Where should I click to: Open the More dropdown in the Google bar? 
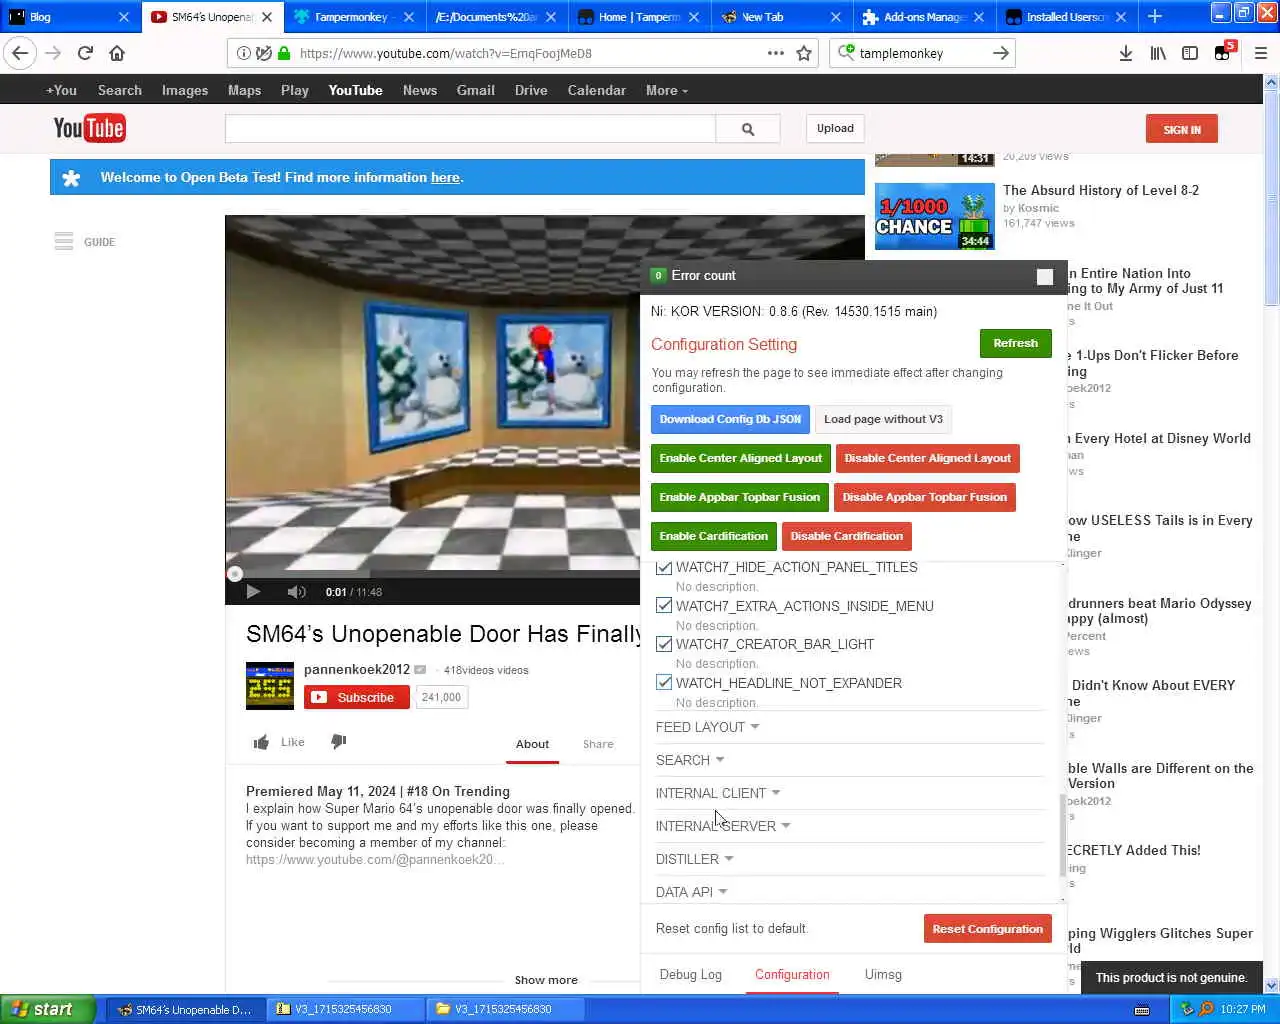[667, 90]
